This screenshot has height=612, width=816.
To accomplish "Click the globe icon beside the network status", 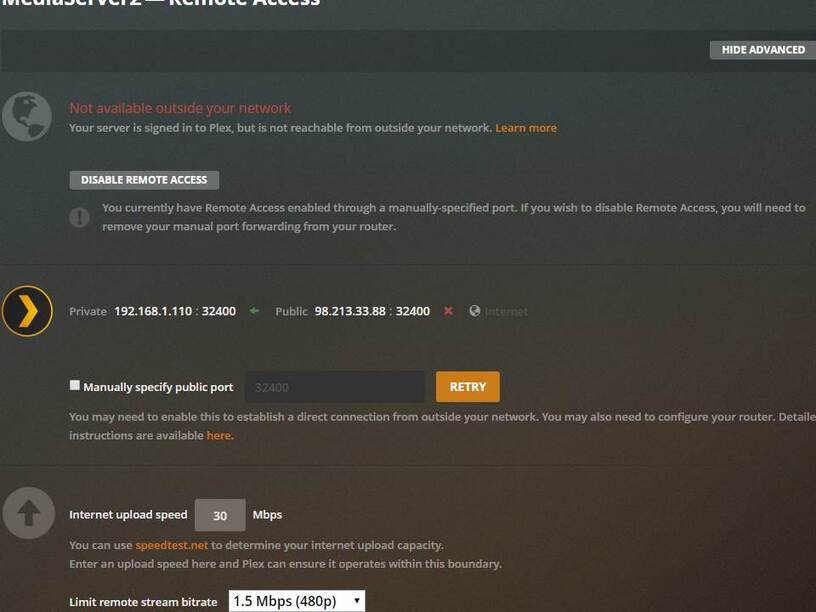I will click(x=27, y=117).
